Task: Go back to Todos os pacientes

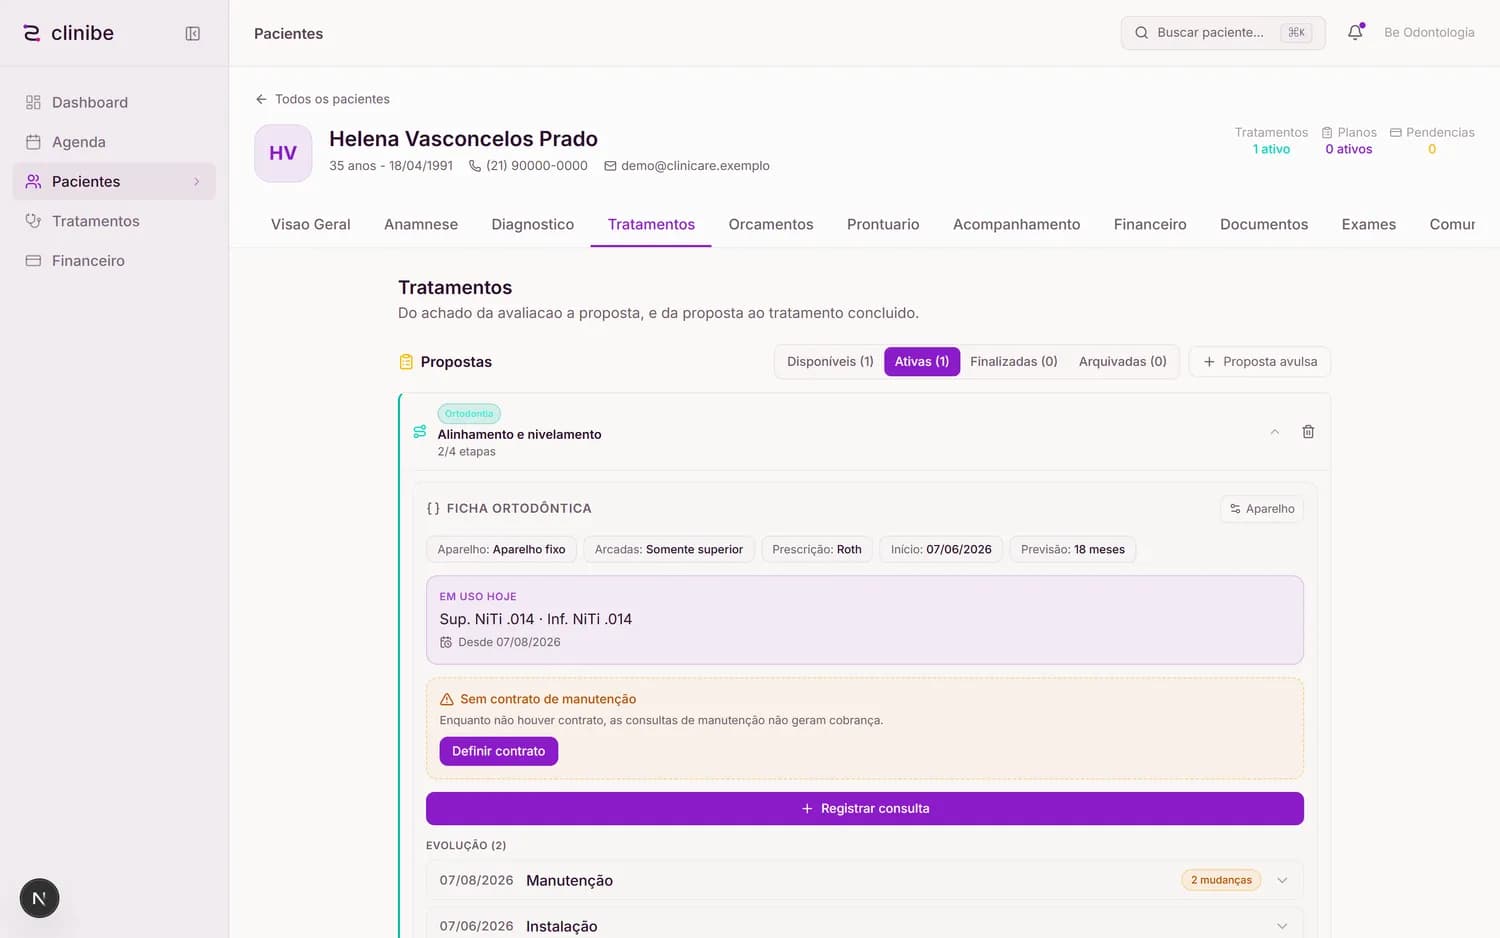Action: pyautogui.click(x=322, y=99)
